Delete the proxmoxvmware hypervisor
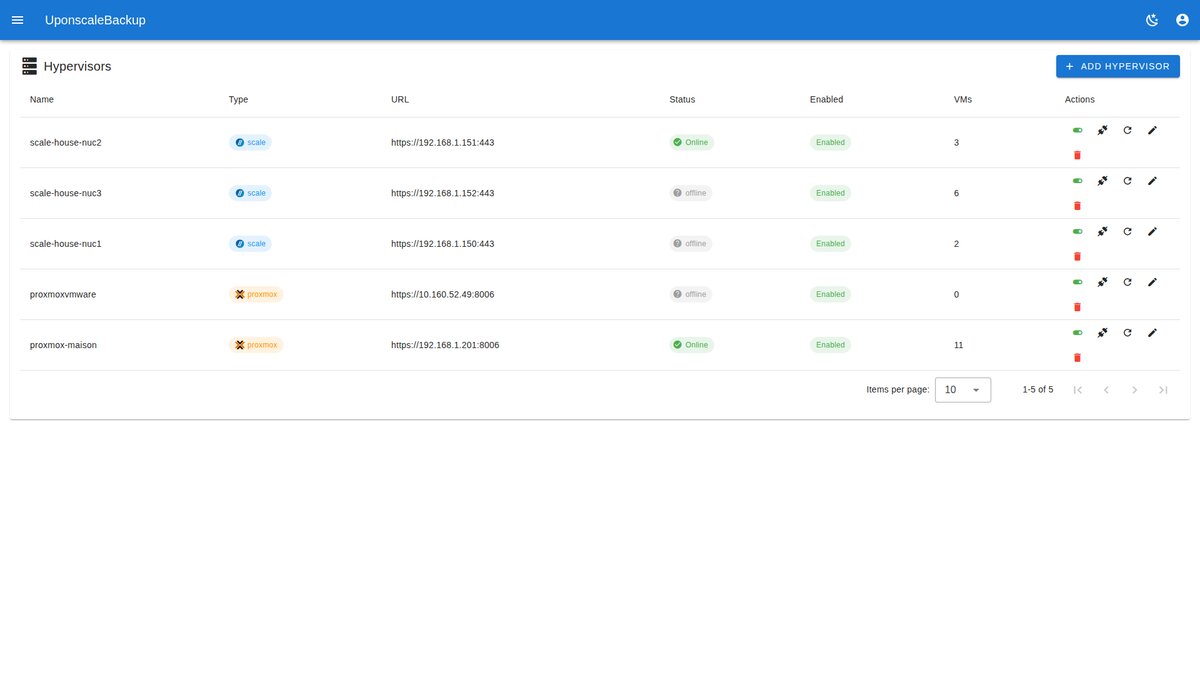 click(1077, 307)
